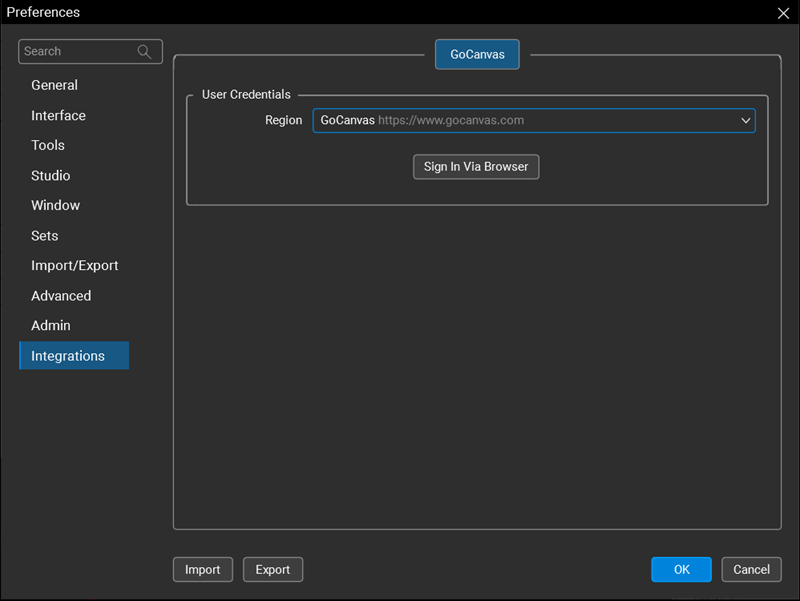This screenshot has height=601, width=800.
Task: Click Sign In Via Browser
Action: tap(476, 167)
